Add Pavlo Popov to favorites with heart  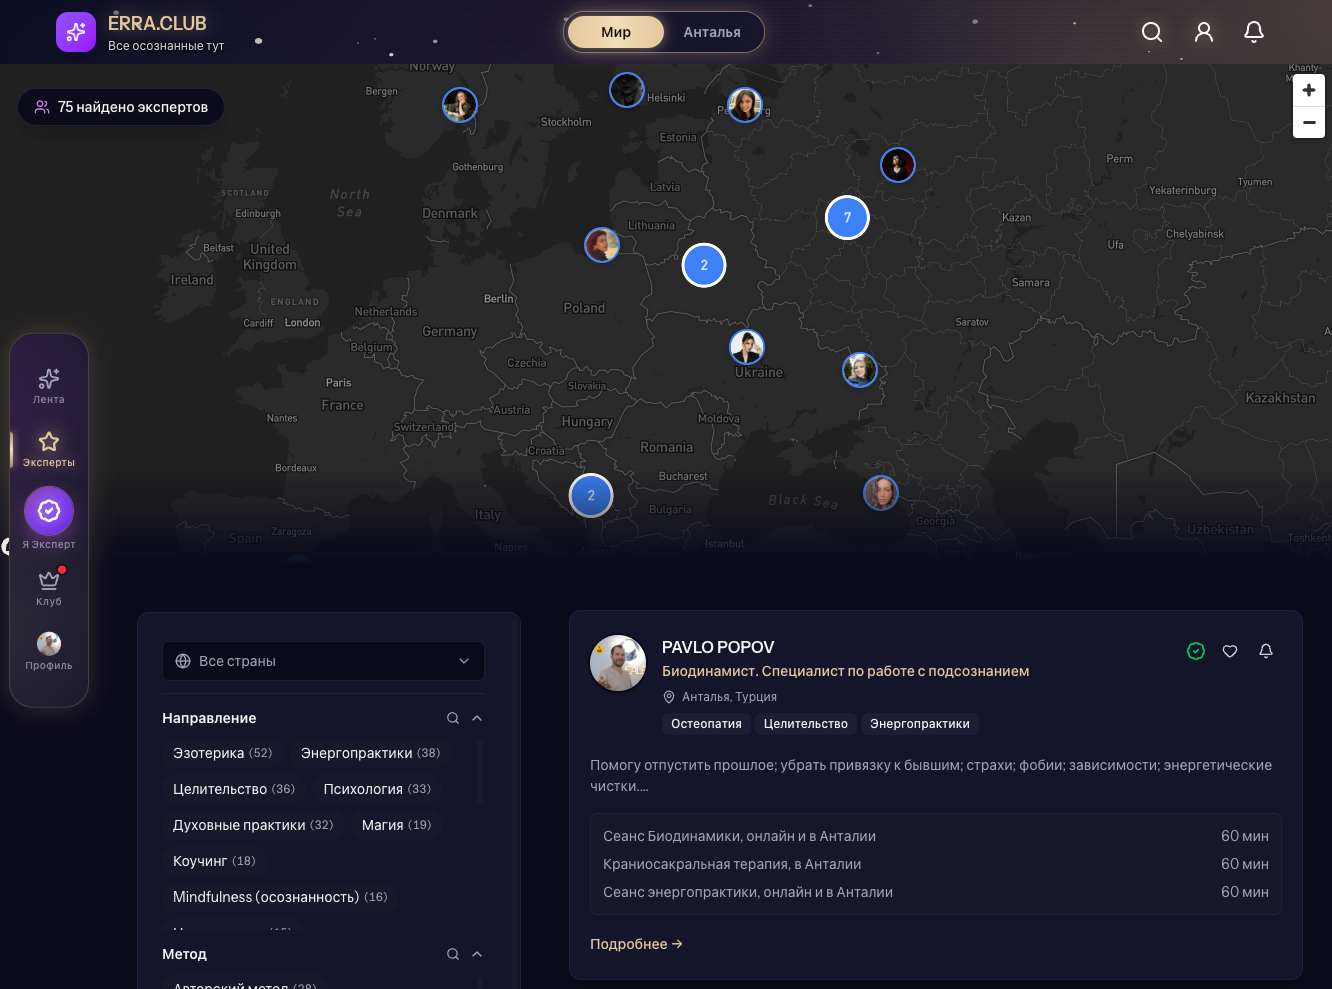[1230, 651]
